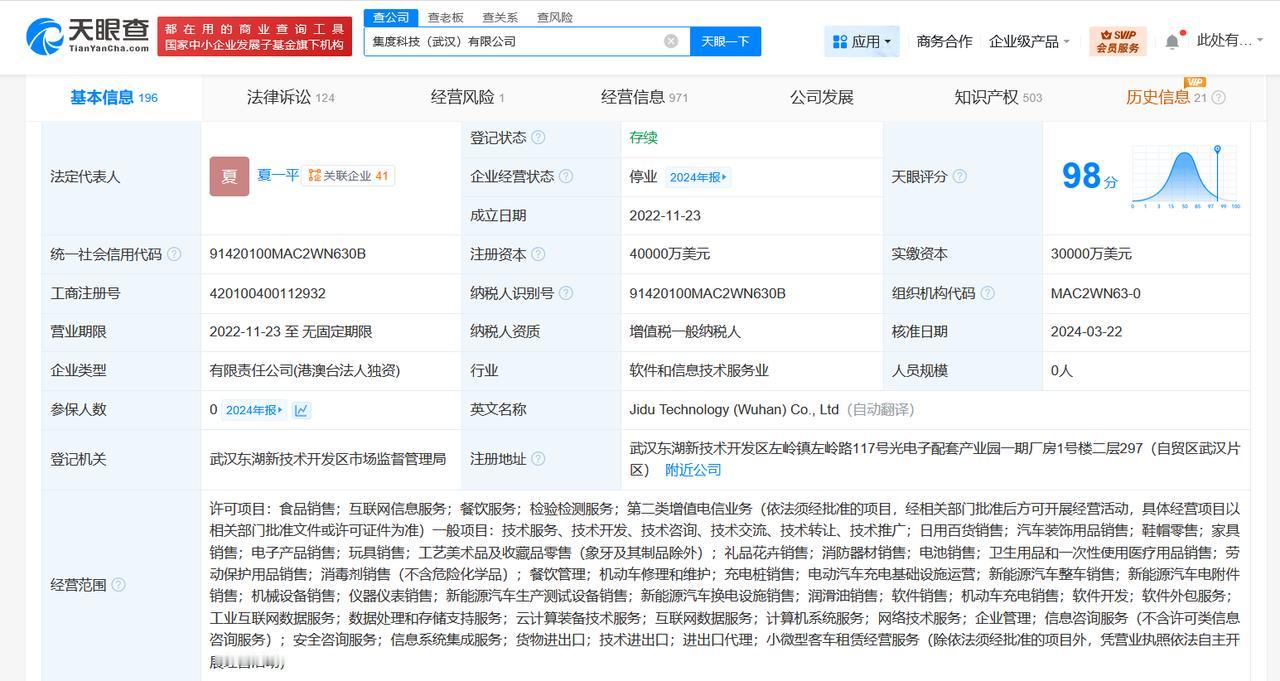Click the help icon beside 历史信息
Image resolution: width=1280 pixels, height=681 pixels.
pos(1218,98)
